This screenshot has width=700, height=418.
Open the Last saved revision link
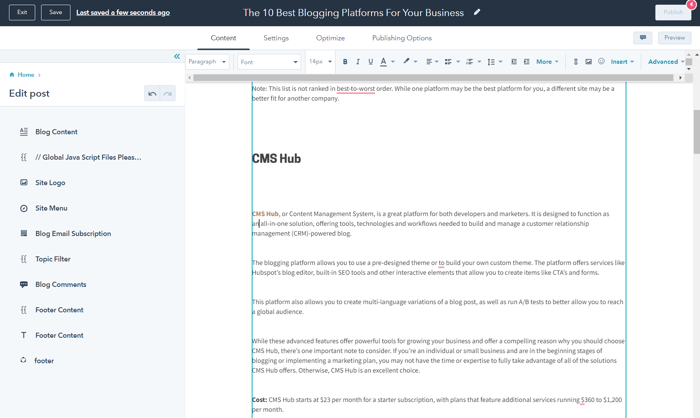point(123,13)
